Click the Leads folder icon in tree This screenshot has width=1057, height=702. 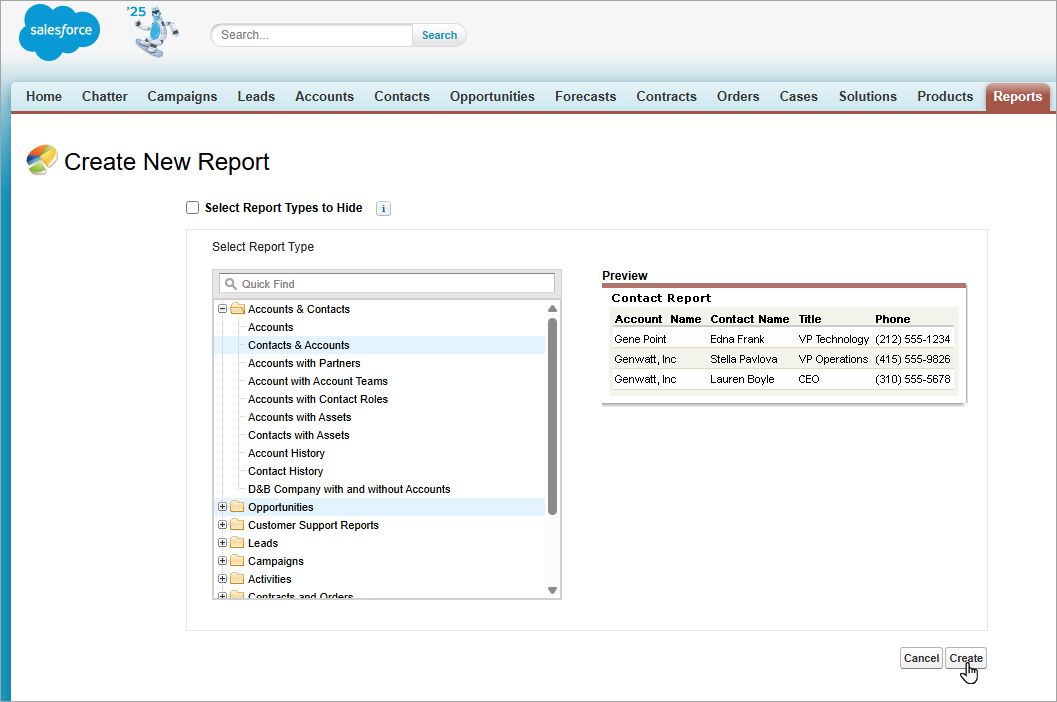pyautogui.click(x=237, y=543)
